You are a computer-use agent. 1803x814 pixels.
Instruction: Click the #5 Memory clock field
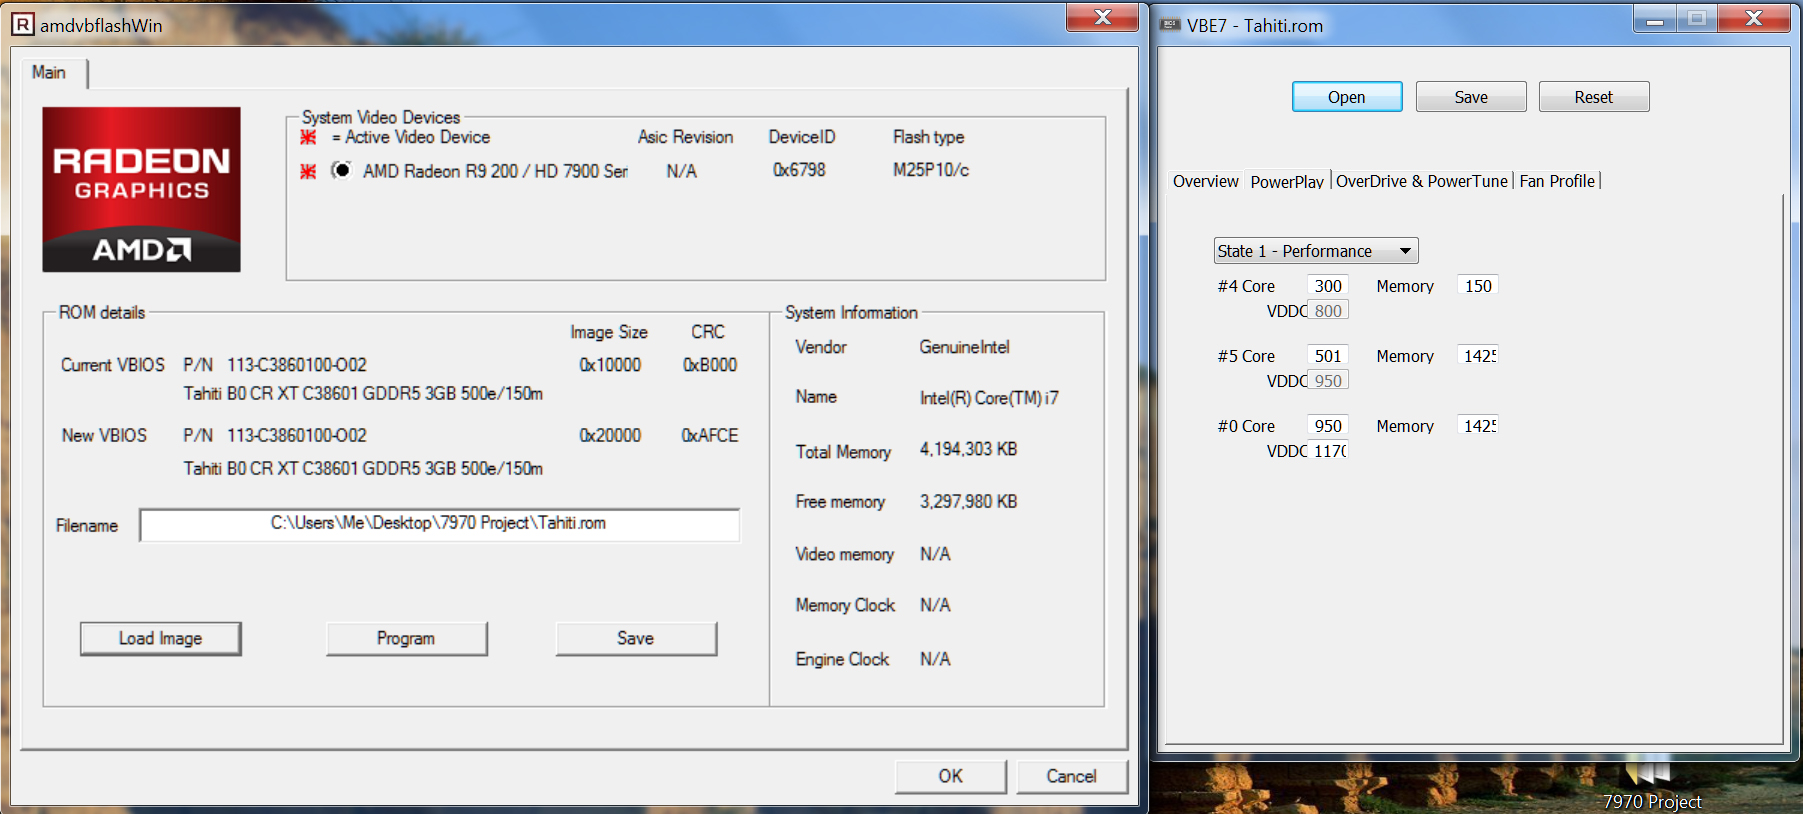(1477, 356)
